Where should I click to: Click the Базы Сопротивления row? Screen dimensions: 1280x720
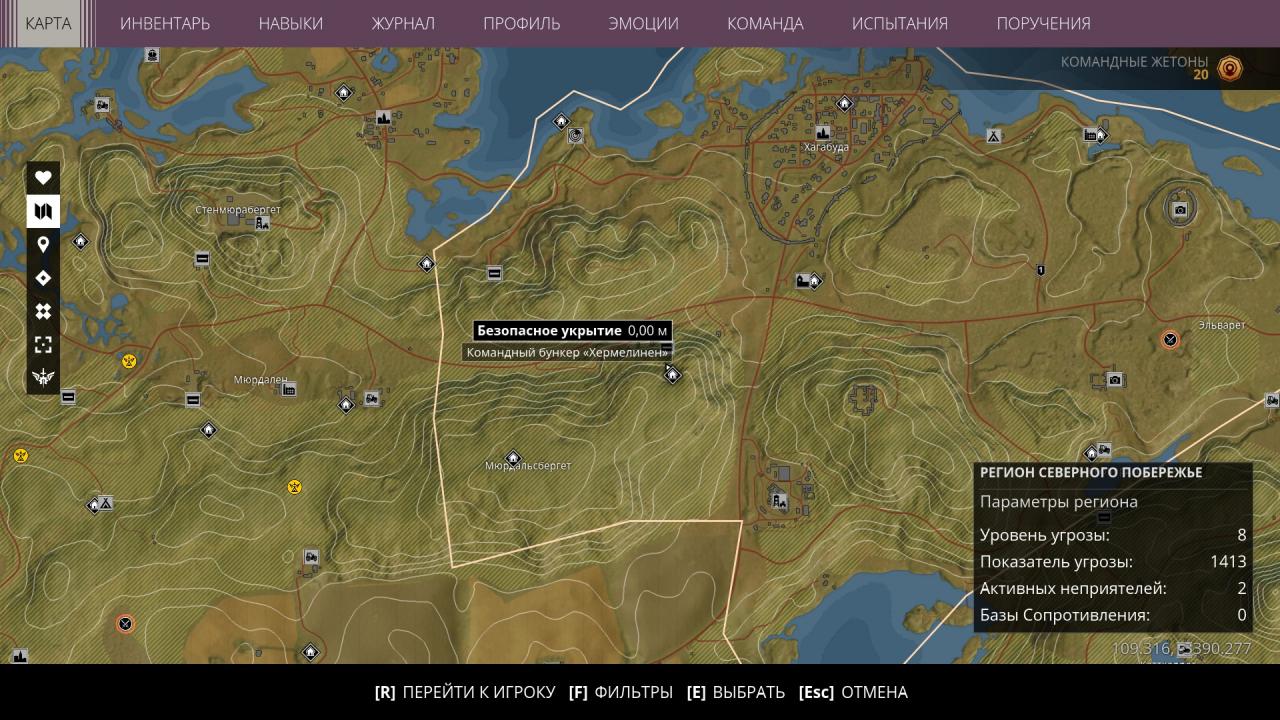pyautogui.click(x=1113, y=615)
